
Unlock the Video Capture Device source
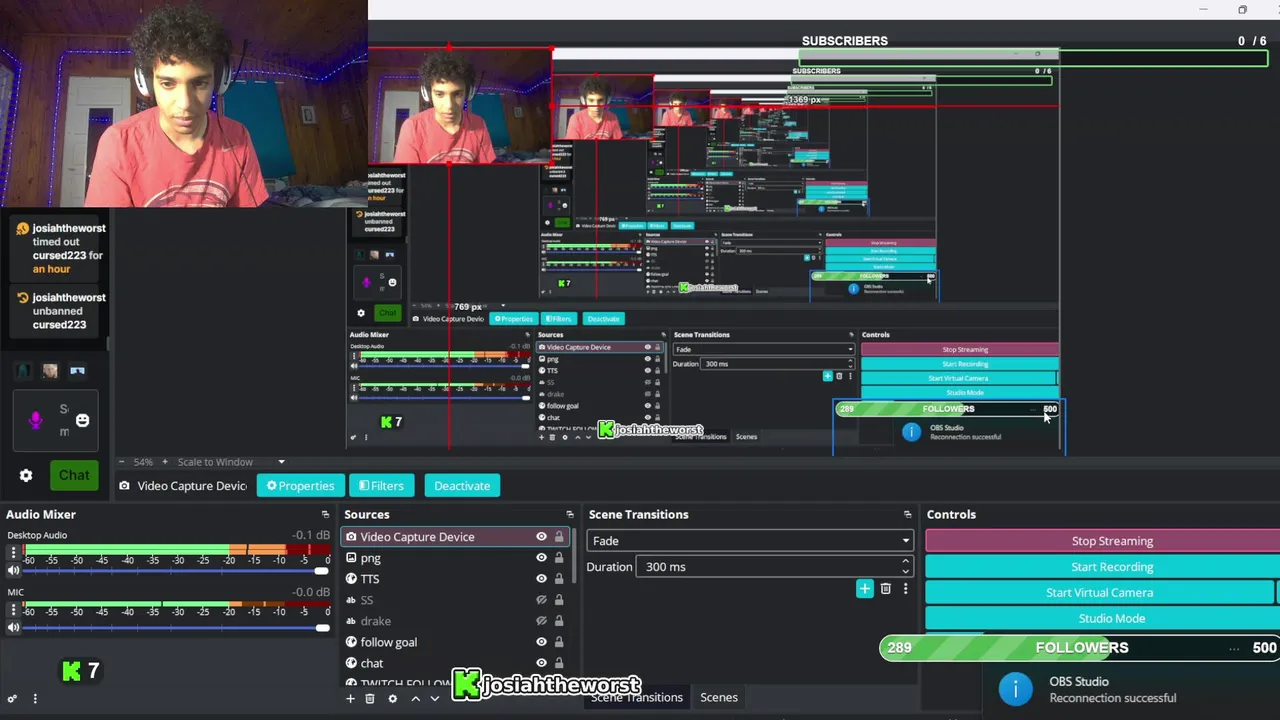point(559,537)
